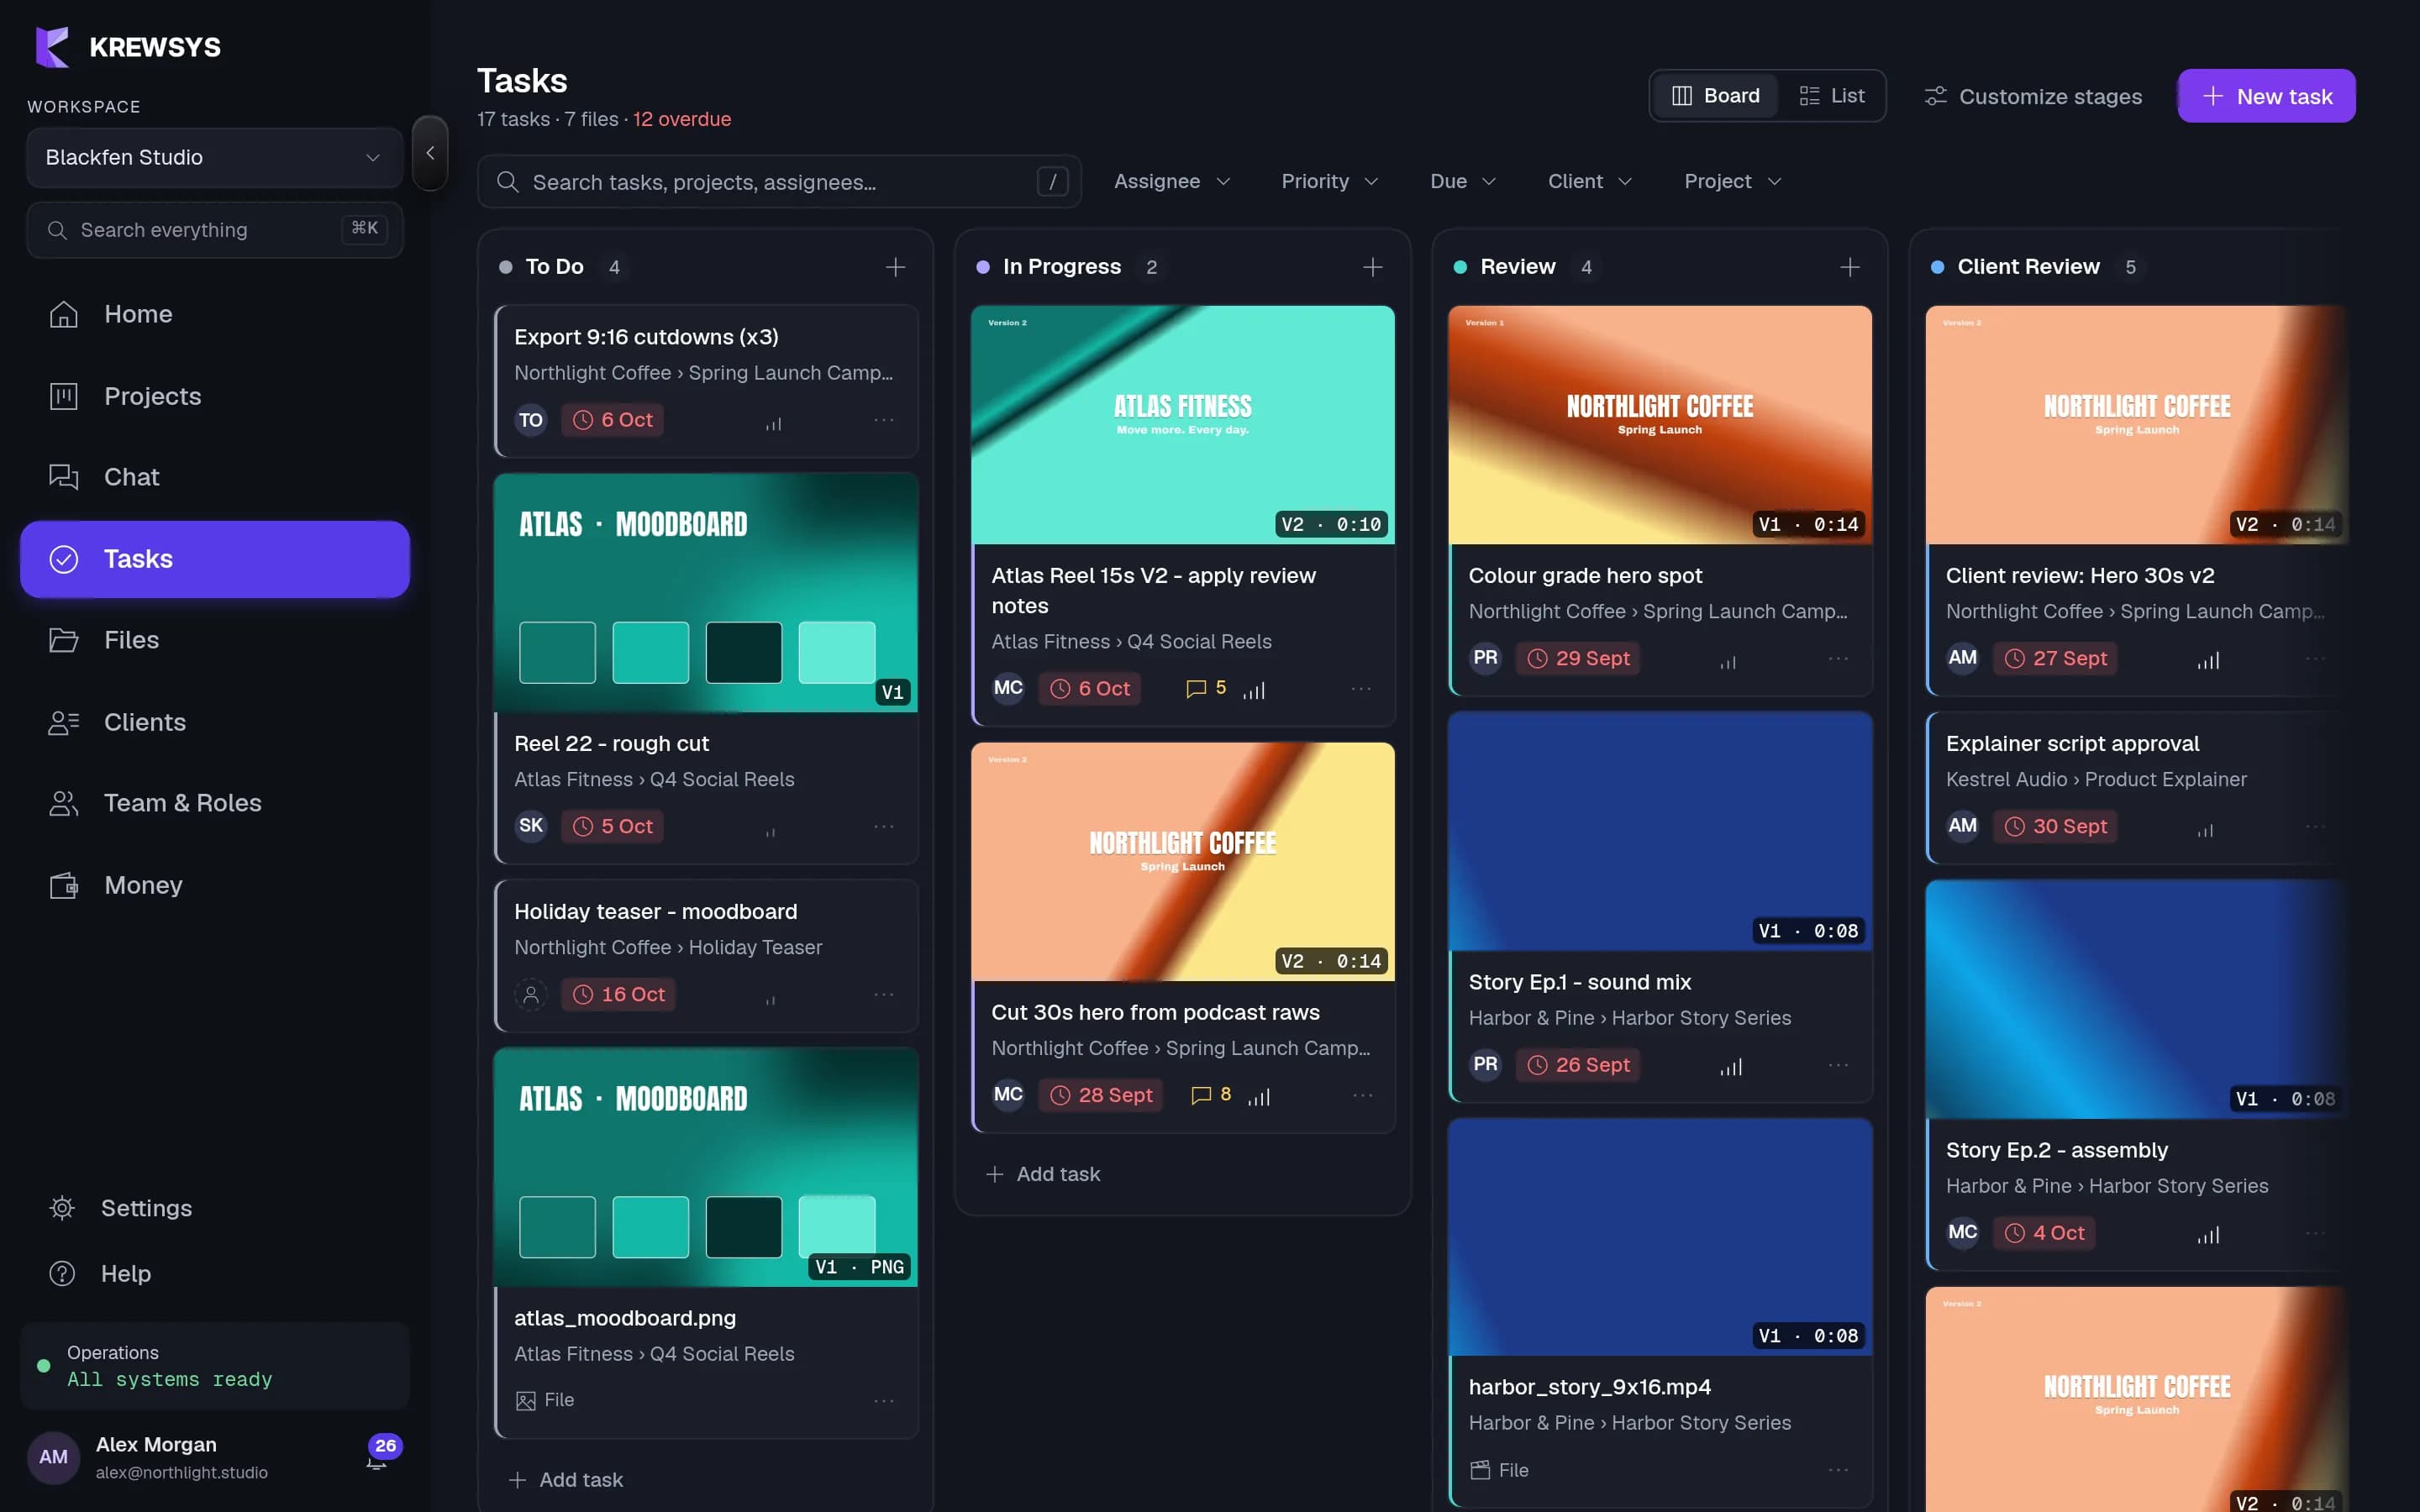This screenshot has width=2420, height=1512.
Task: Open more options on Holiday teaser moodboard card
Action: (x=883, y=994)
